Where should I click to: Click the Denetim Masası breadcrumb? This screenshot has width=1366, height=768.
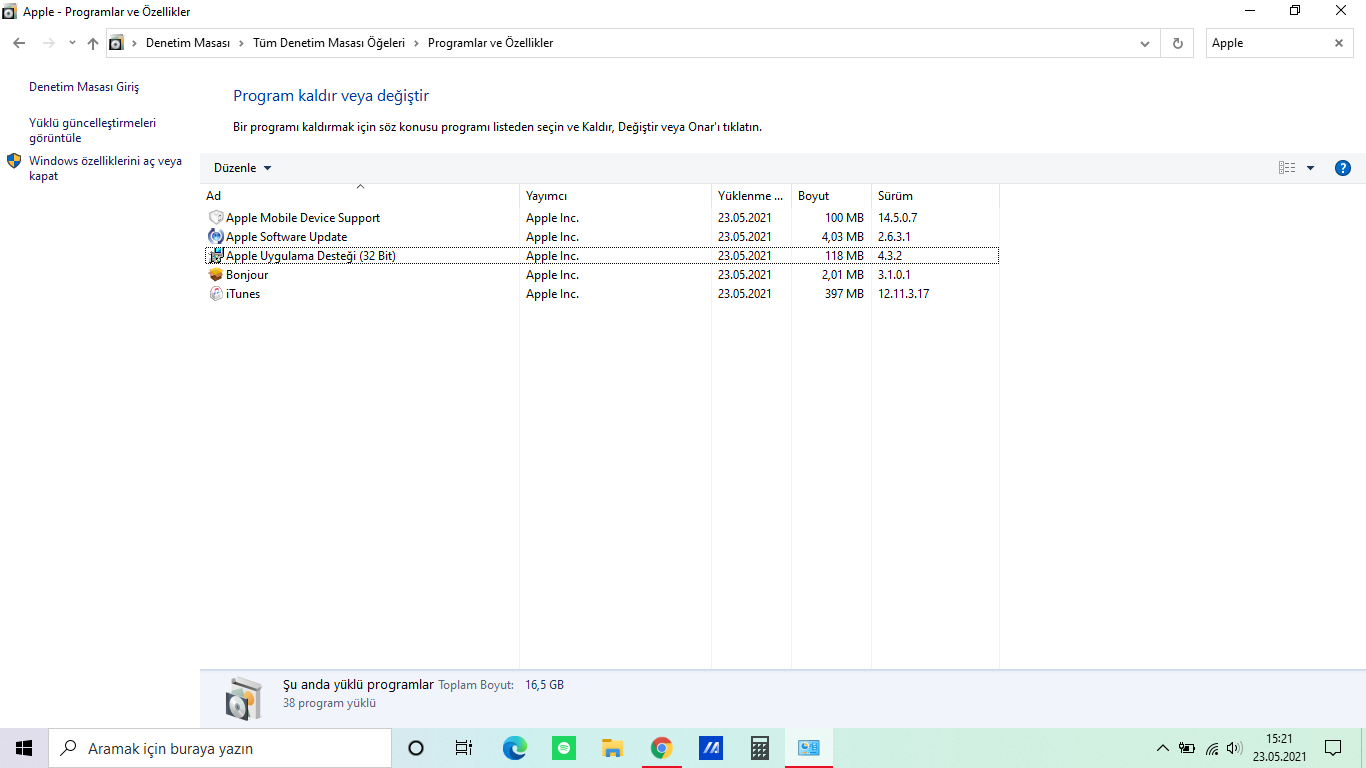pyautogui.click(x=188, y=43)
